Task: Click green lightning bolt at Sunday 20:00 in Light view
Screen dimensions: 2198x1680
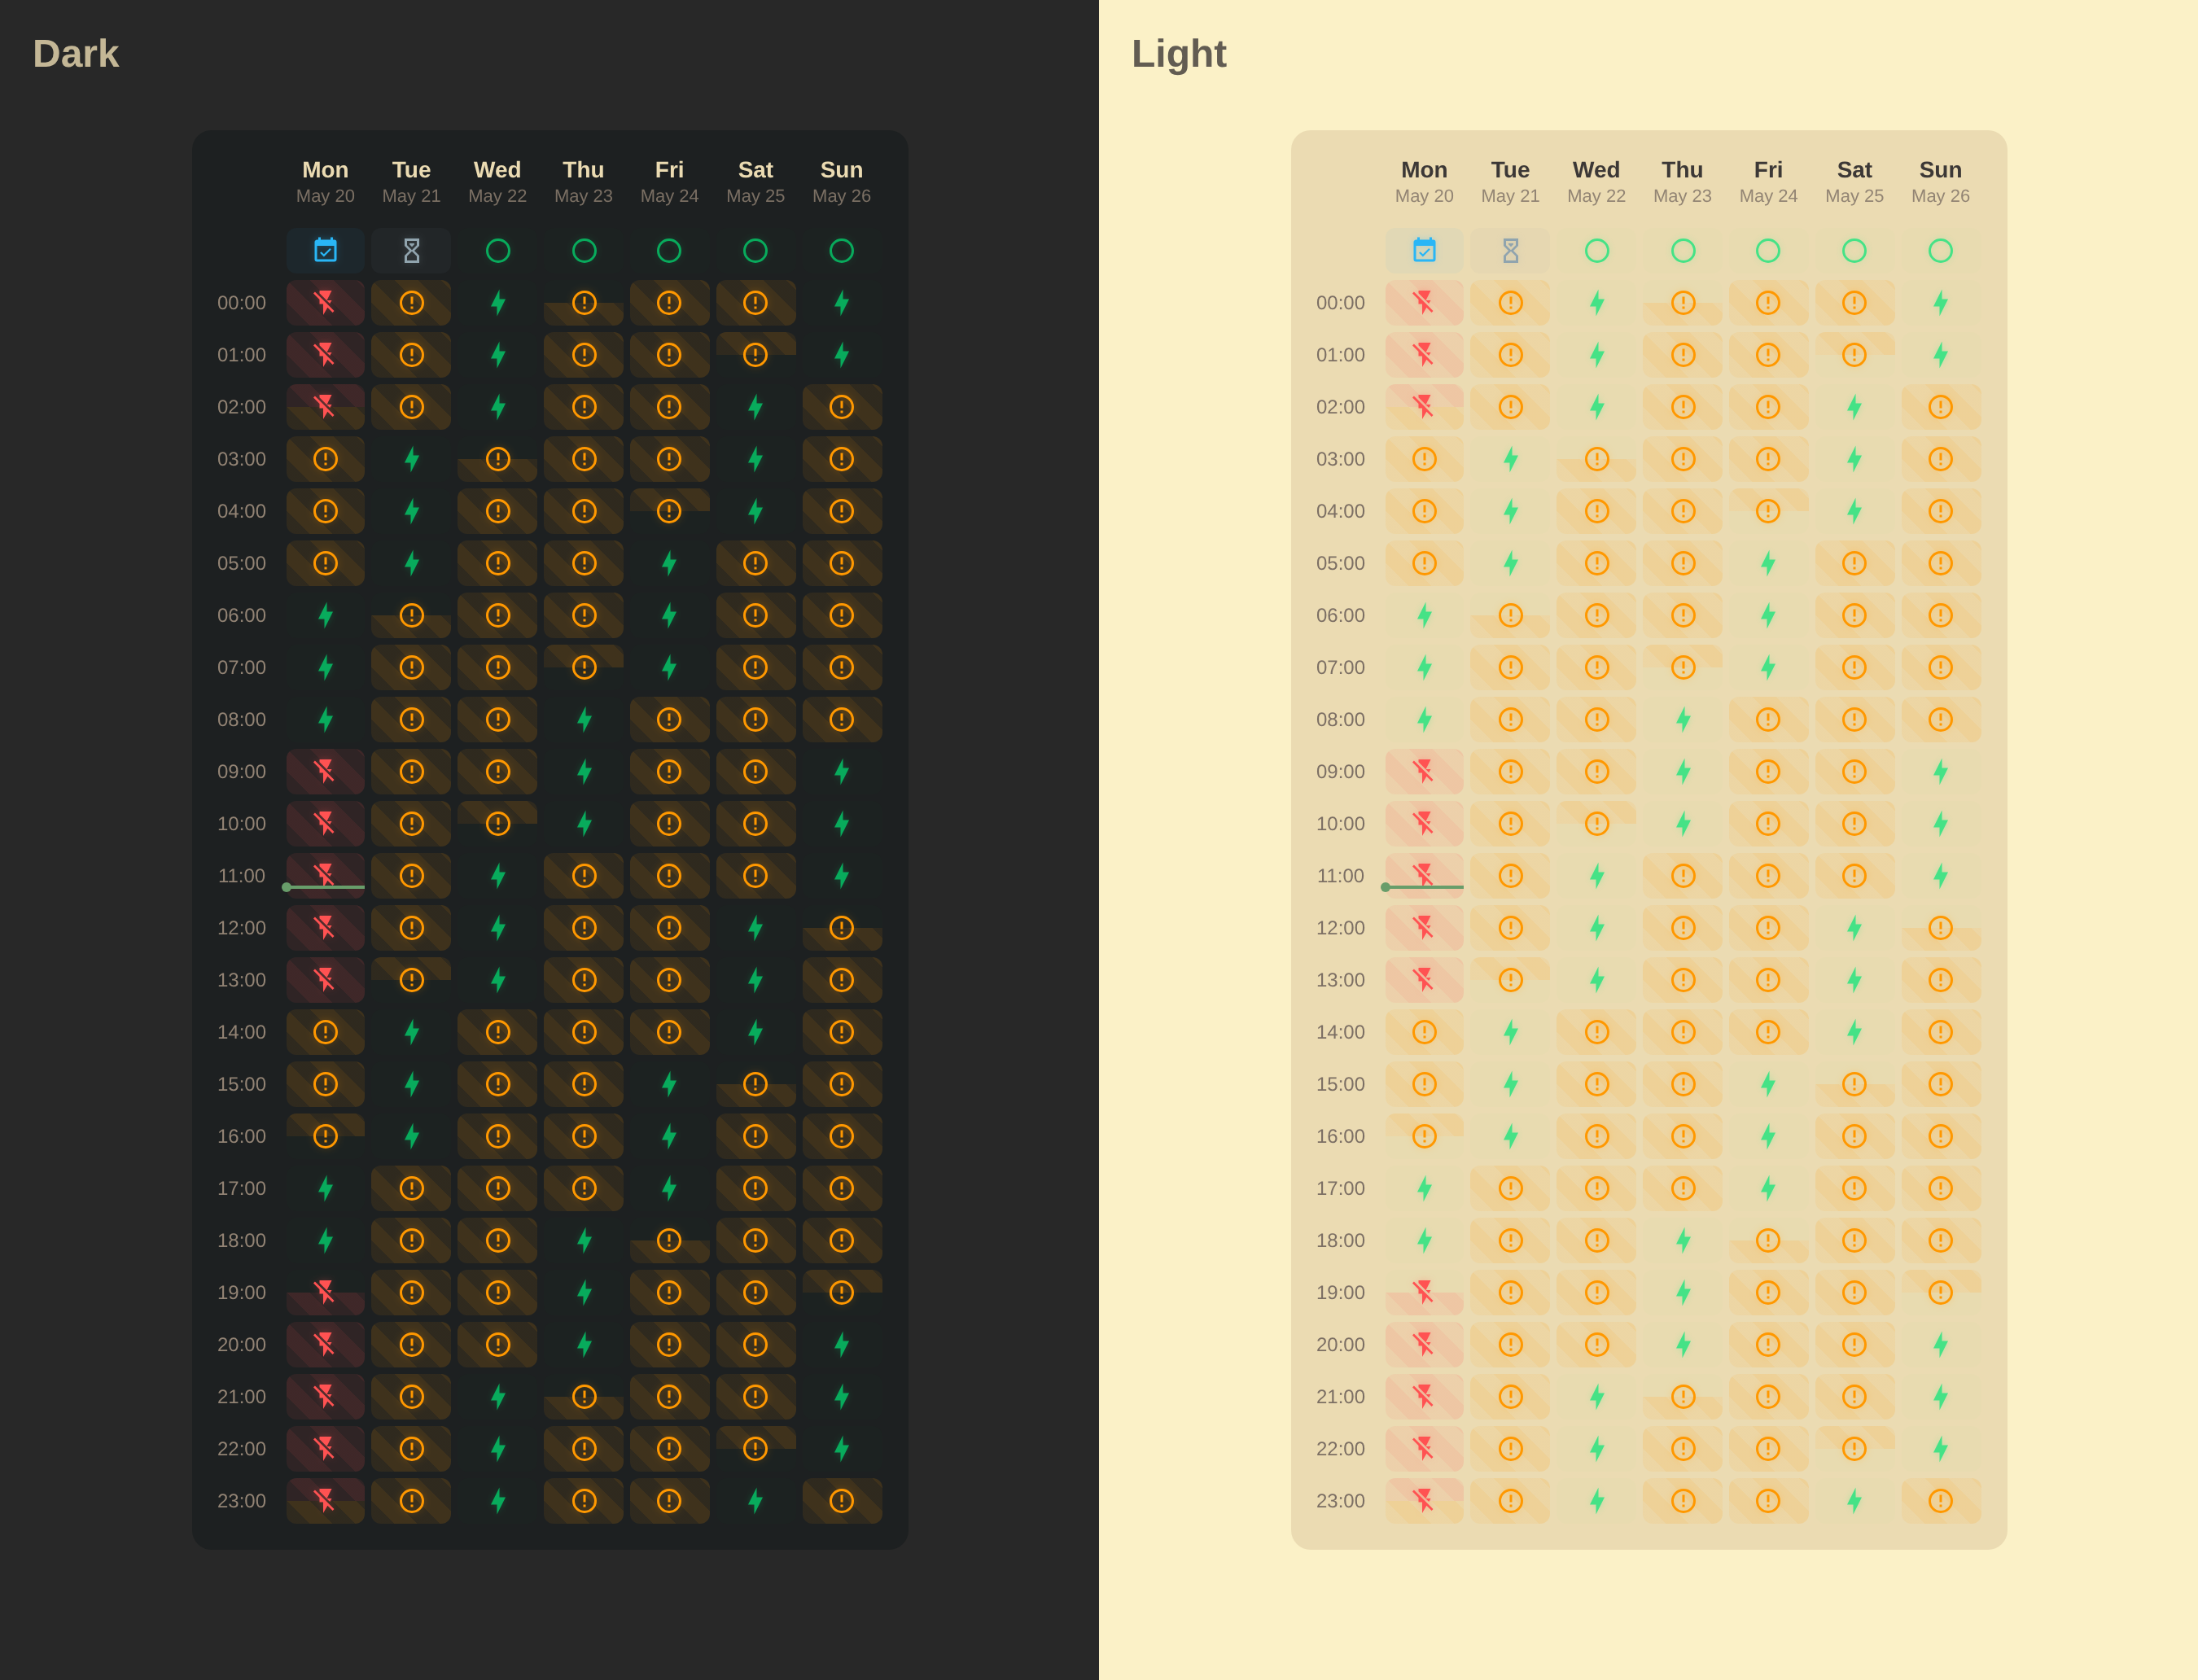Action: pos(1941,1344)
